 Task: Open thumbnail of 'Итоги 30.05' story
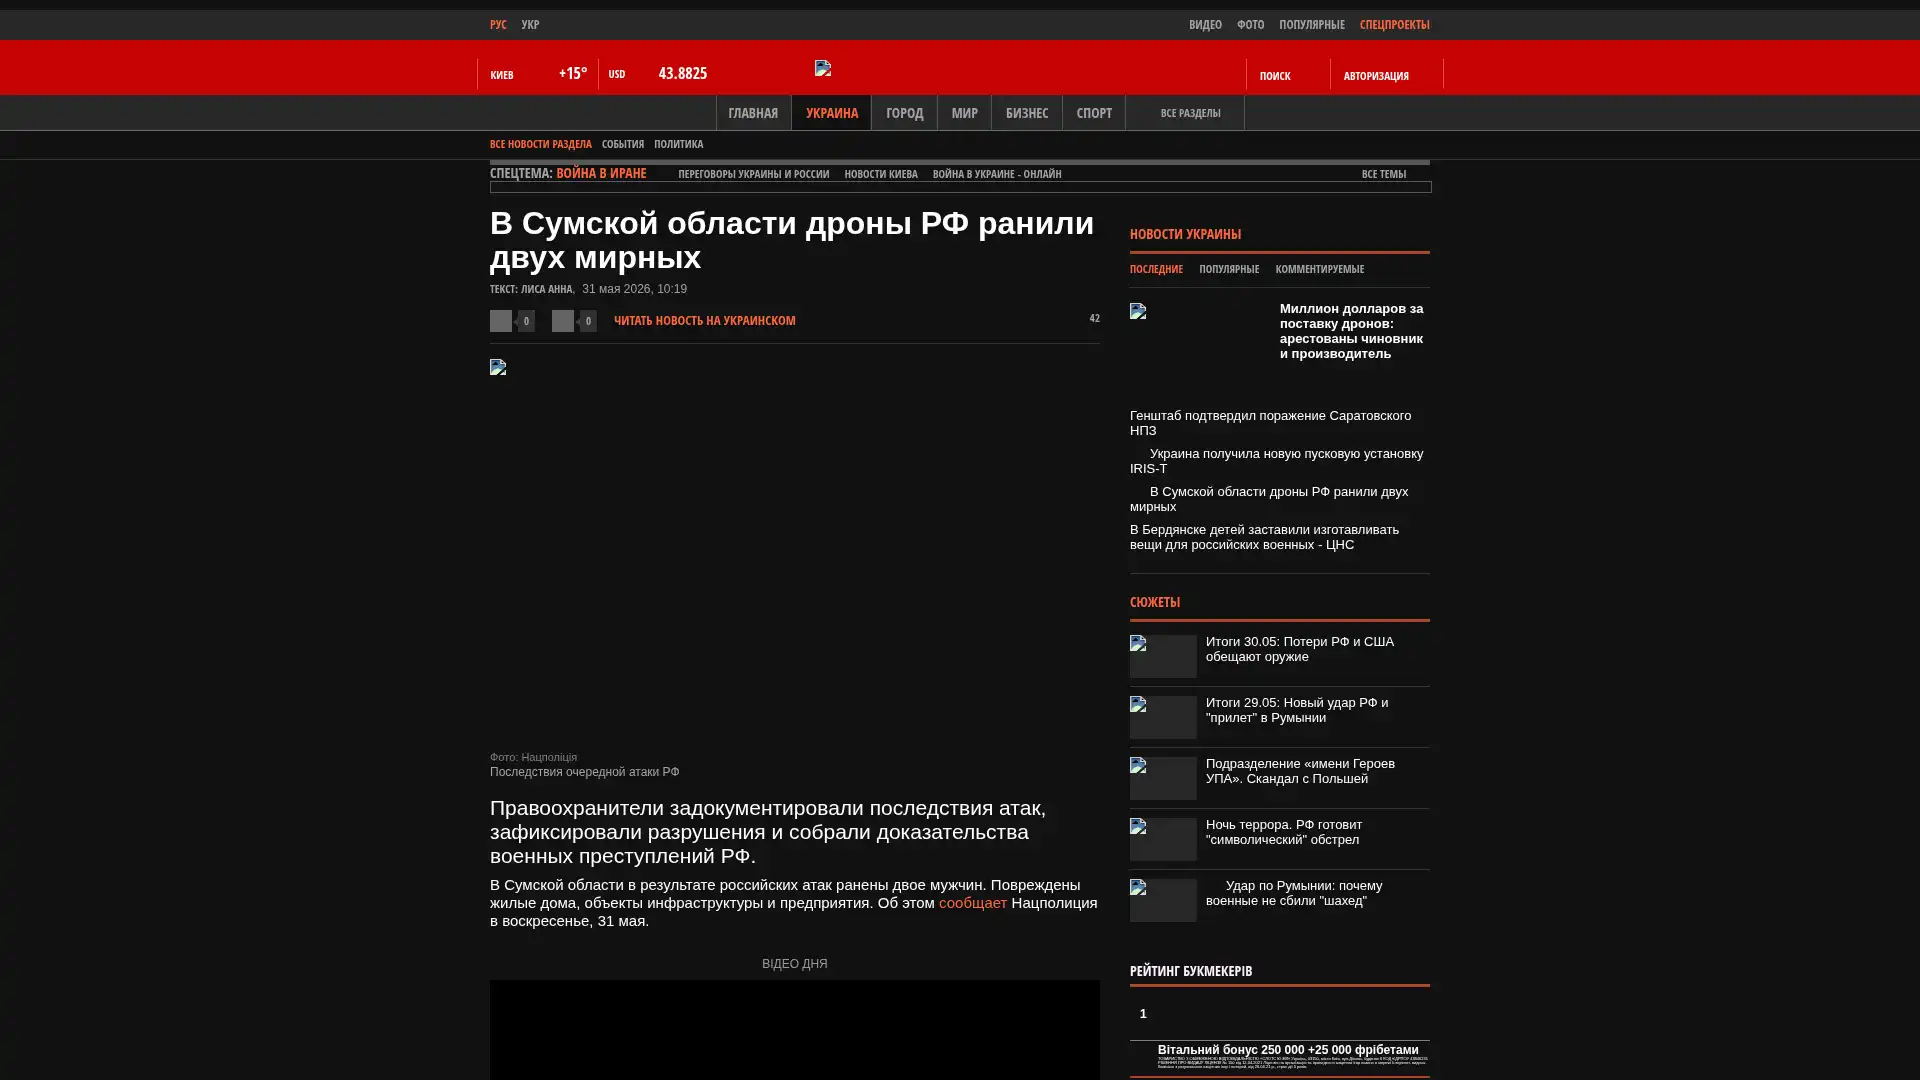click(1163, 656)
